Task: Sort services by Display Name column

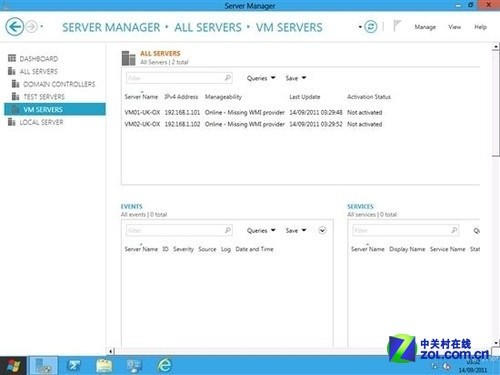Action: click(x=407, y=249)
